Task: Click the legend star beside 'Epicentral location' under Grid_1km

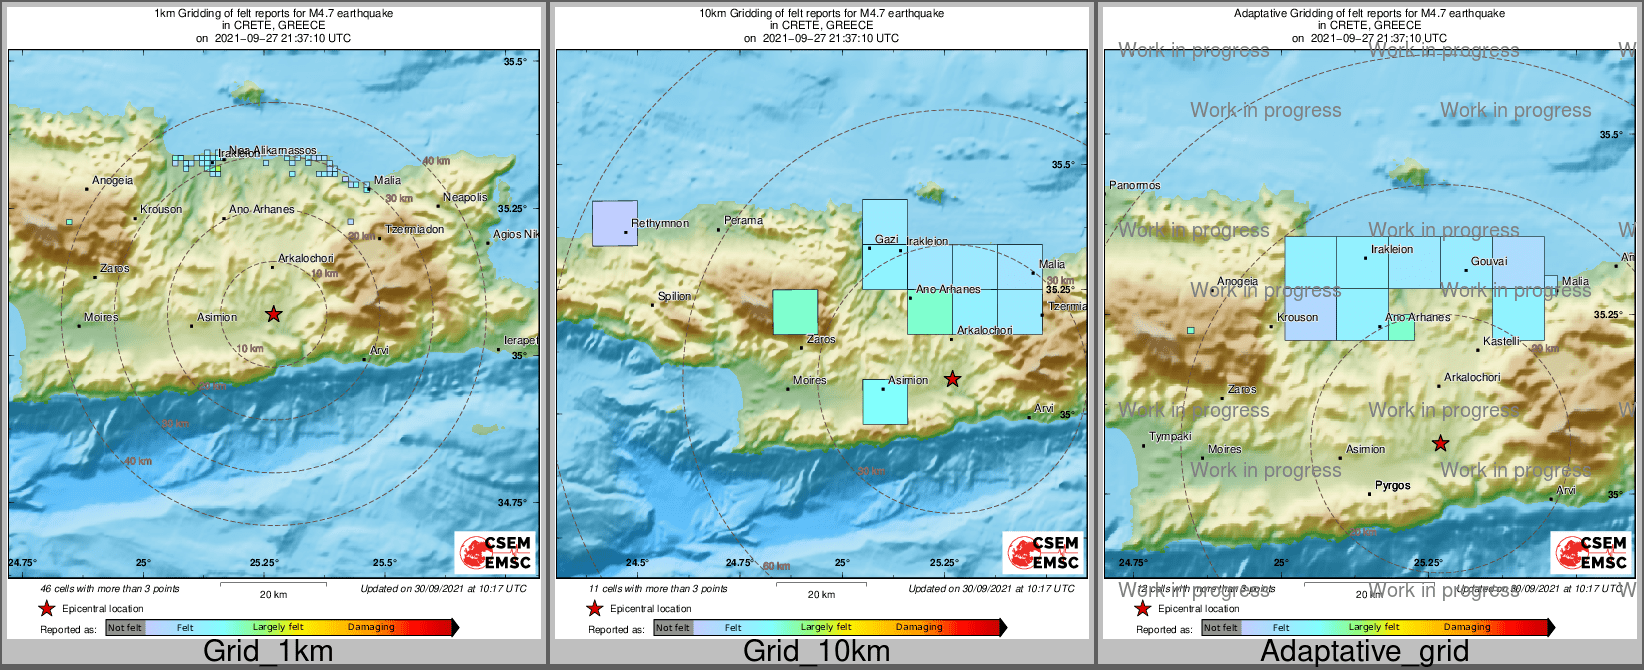Action: [x=46, y=608]
